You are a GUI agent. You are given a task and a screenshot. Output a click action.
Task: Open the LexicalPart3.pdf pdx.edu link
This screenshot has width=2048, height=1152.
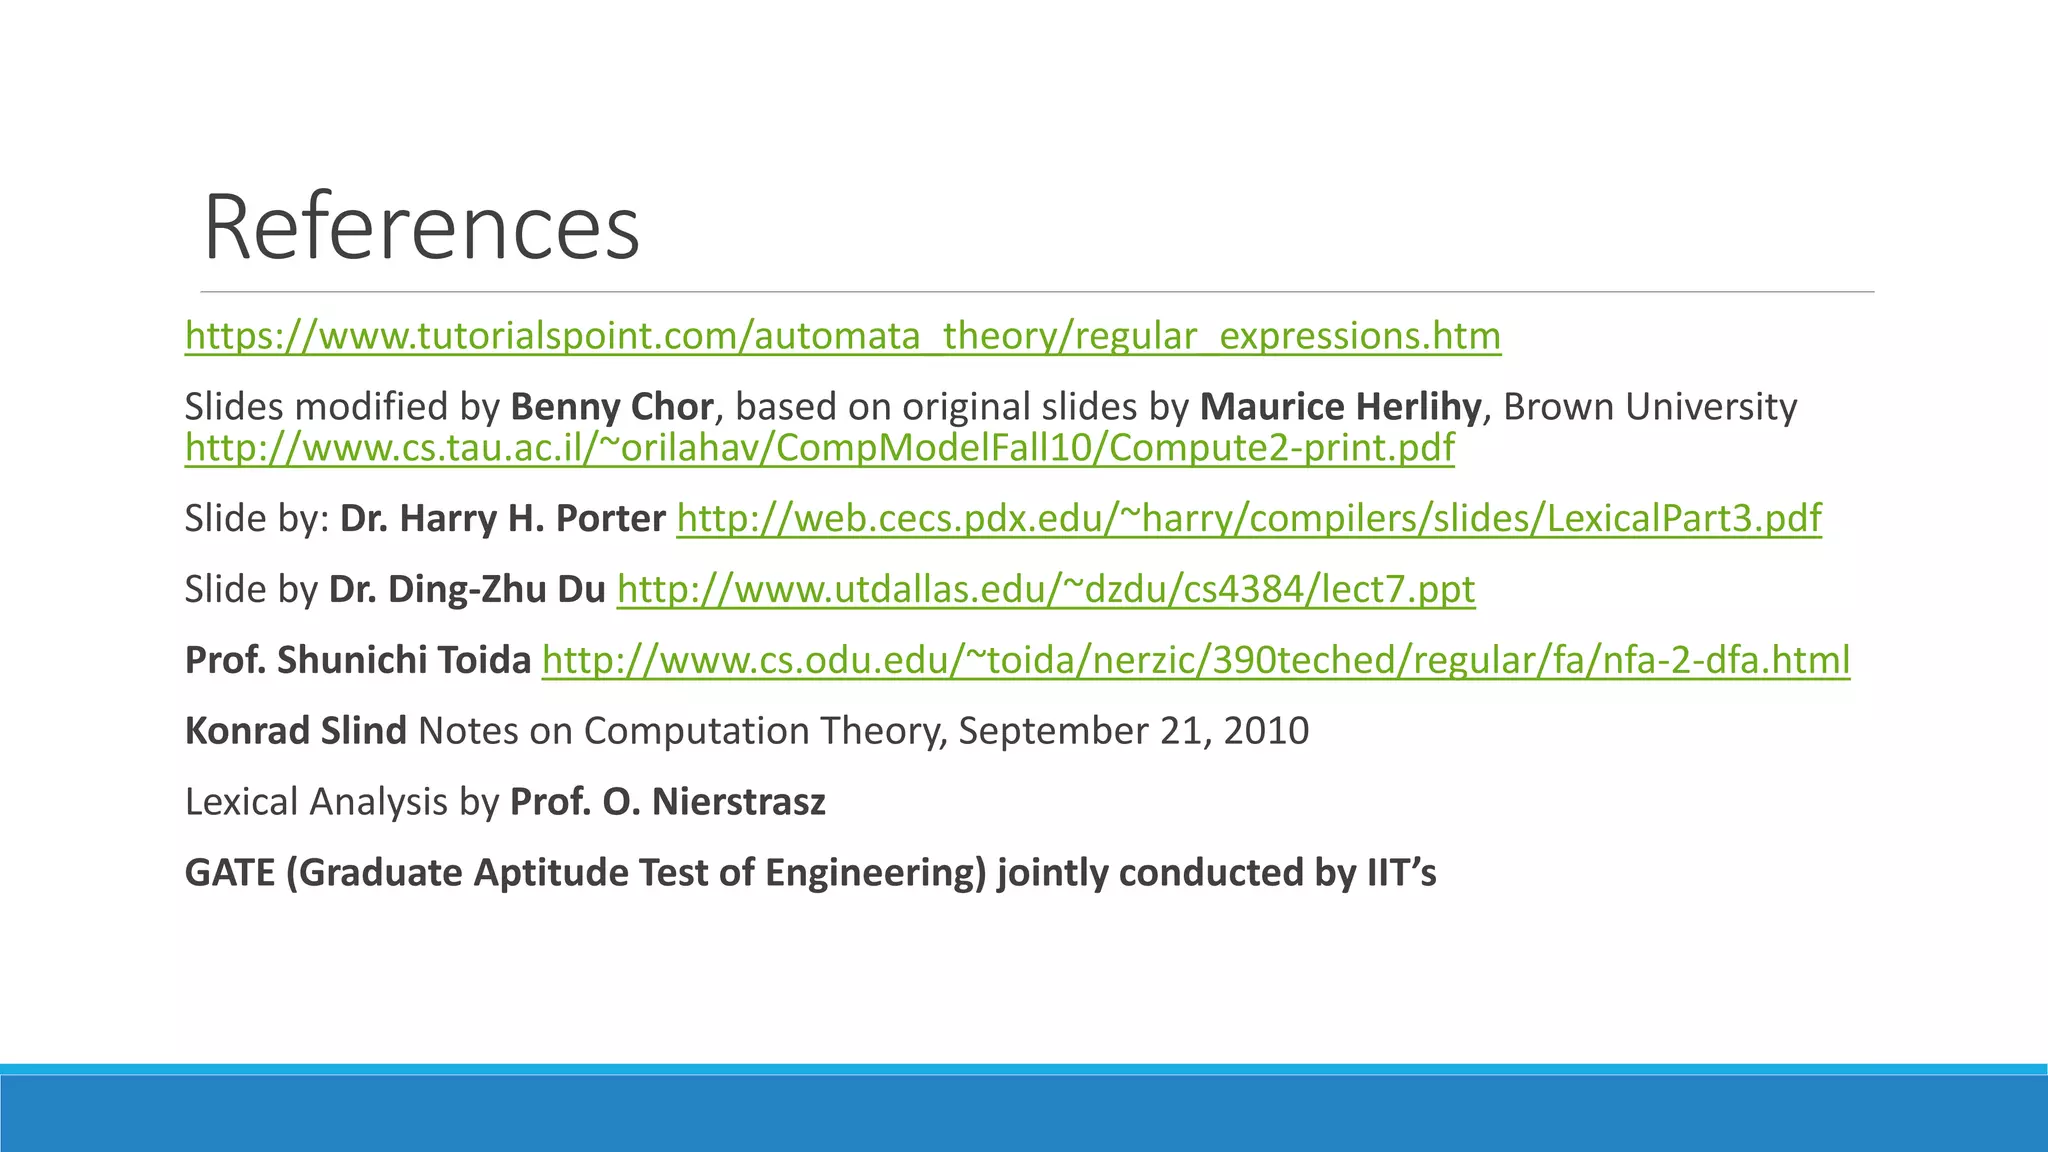(x=1248, y=518)
